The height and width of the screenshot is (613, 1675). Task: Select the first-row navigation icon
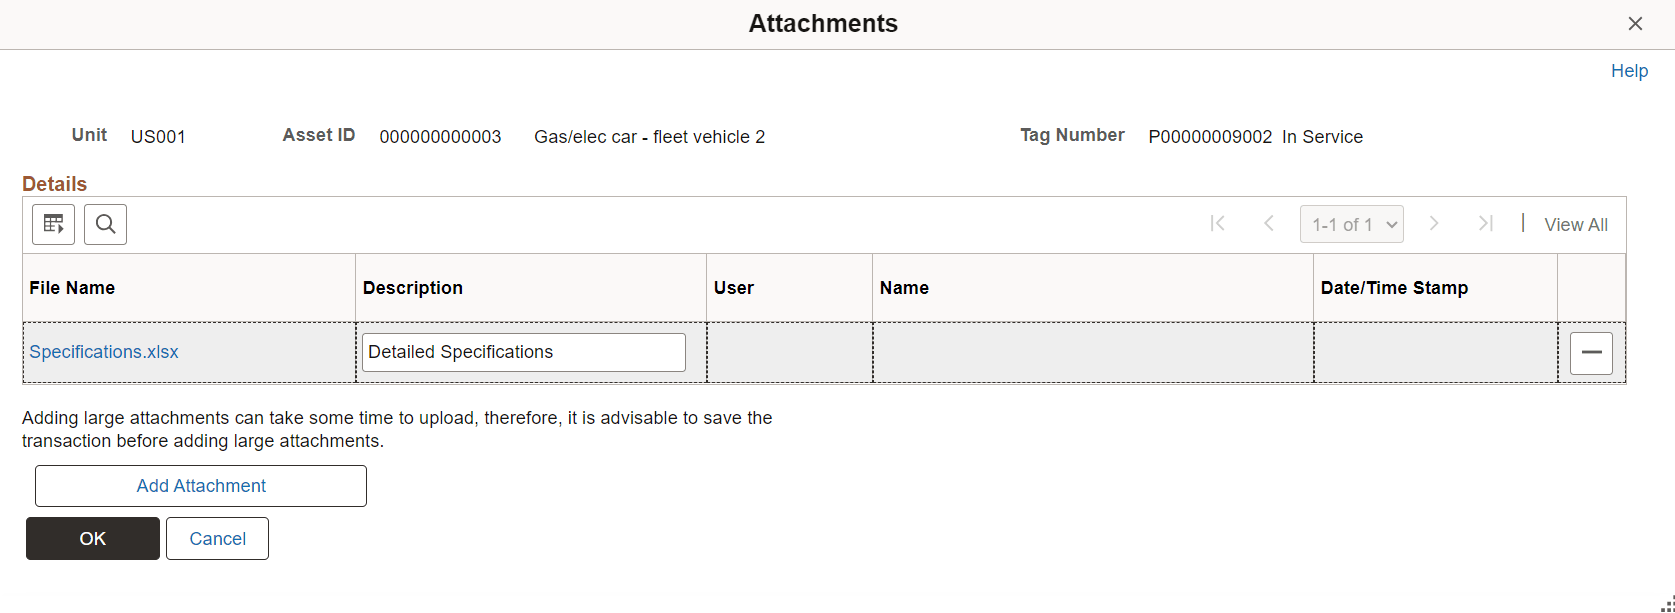click(x=1218, y=224)
